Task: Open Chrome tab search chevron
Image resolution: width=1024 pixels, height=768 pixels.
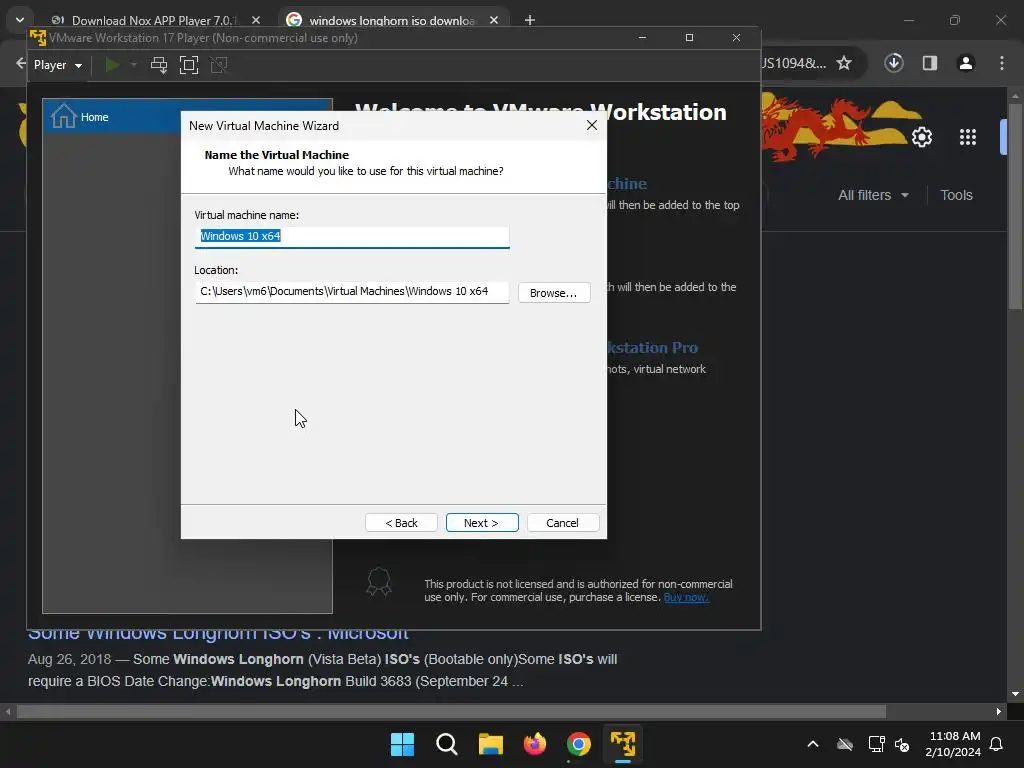Action: tap(20, 20)
